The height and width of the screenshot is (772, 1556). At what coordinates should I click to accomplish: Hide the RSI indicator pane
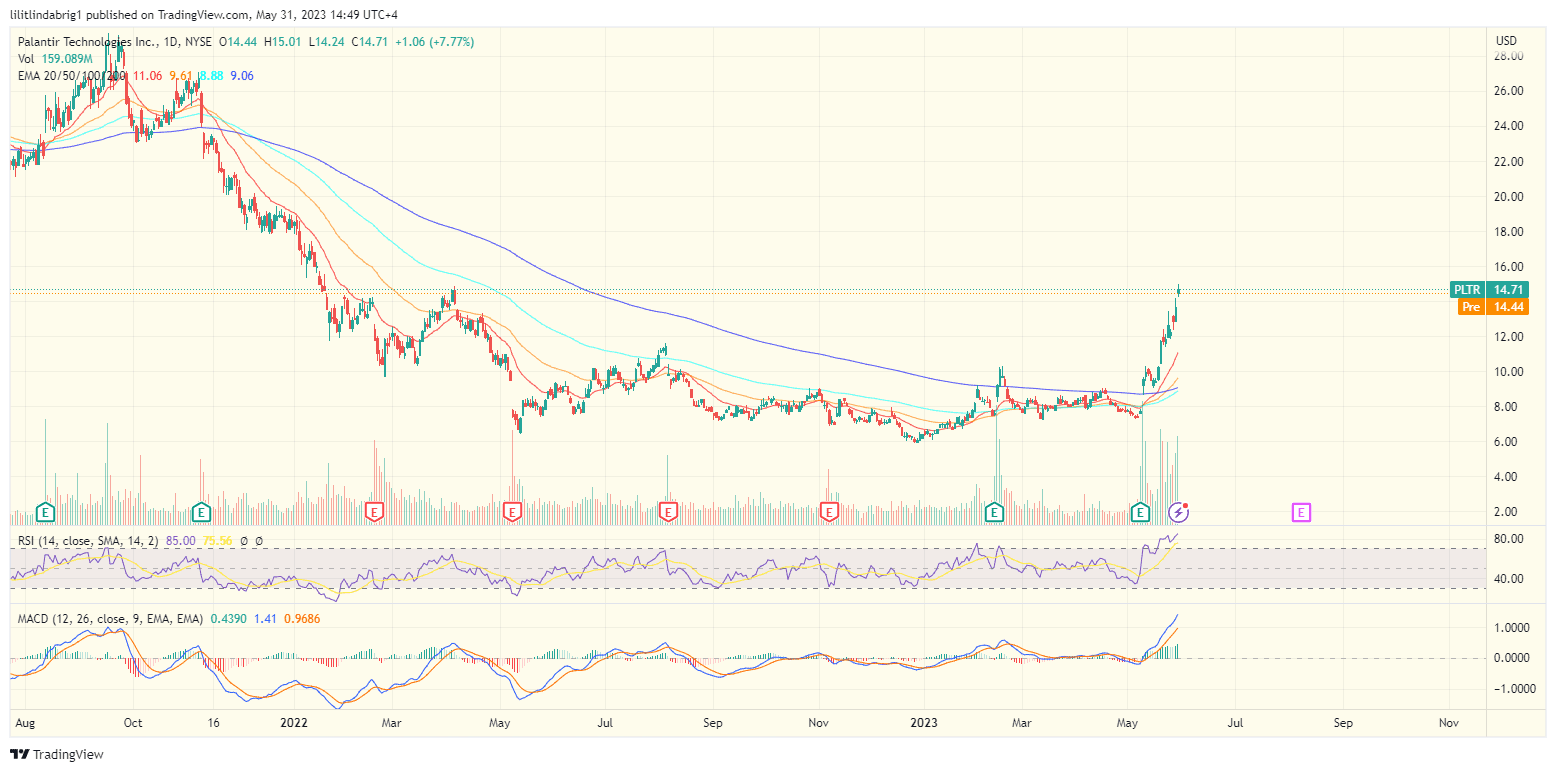[90, 541]
